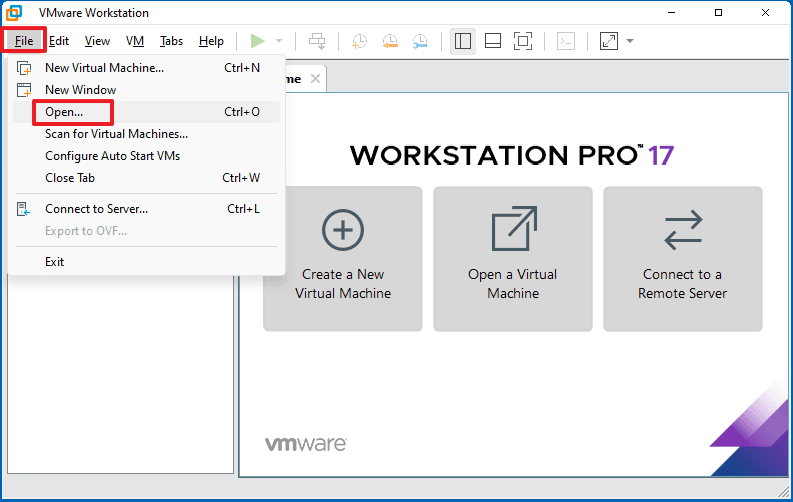Expand the stretch display dropdown arrow

630,41
